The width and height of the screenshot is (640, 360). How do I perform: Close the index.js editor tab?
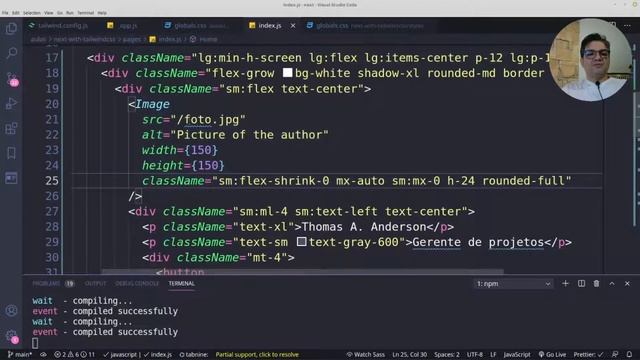(x=293, y=26)
